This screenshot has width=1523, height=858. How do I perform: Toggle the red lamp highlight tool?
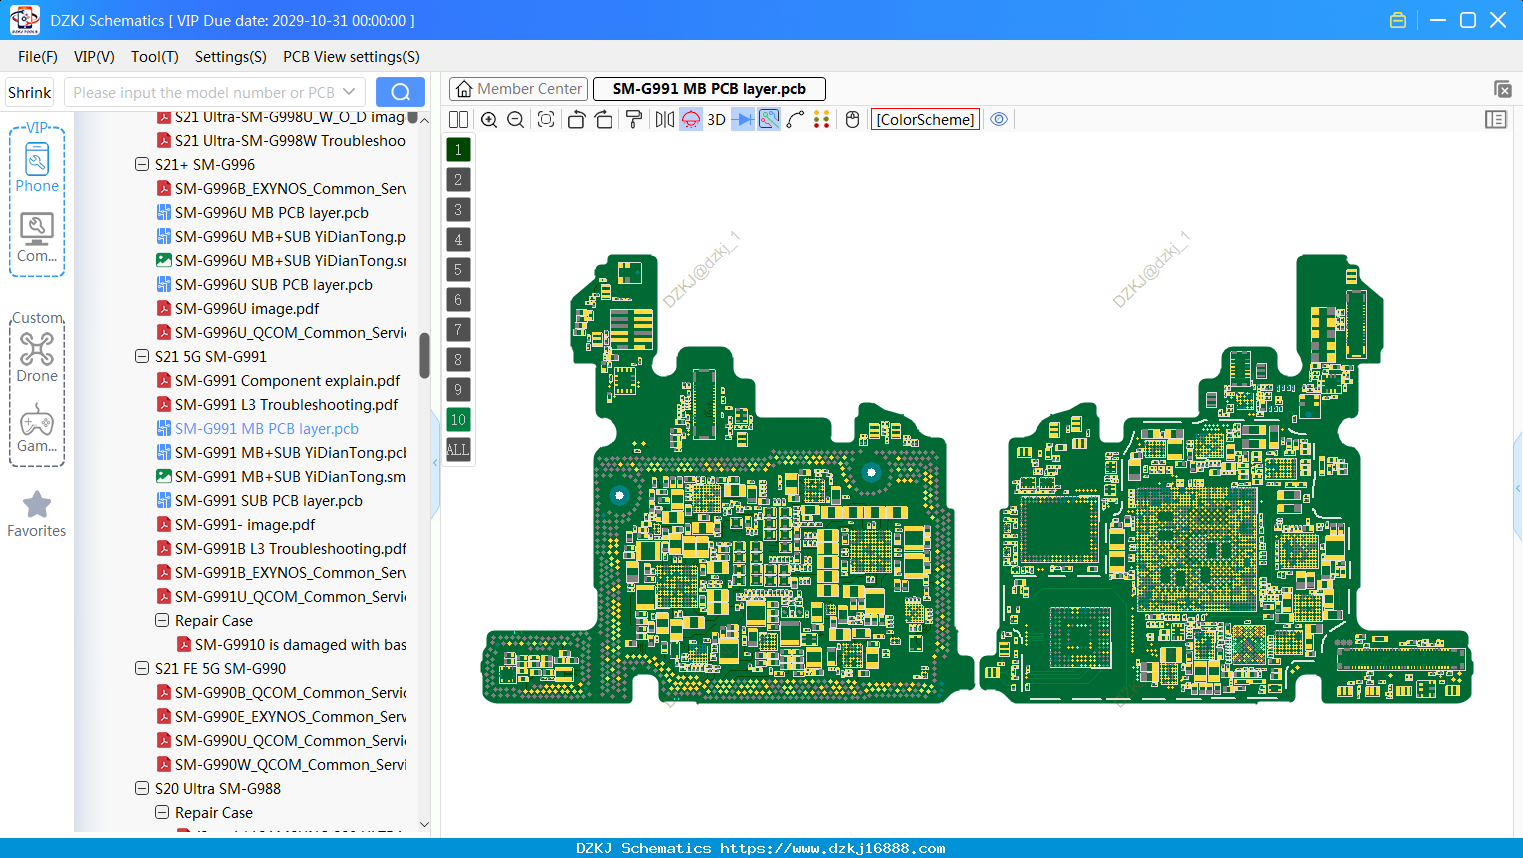click(691, 120)
